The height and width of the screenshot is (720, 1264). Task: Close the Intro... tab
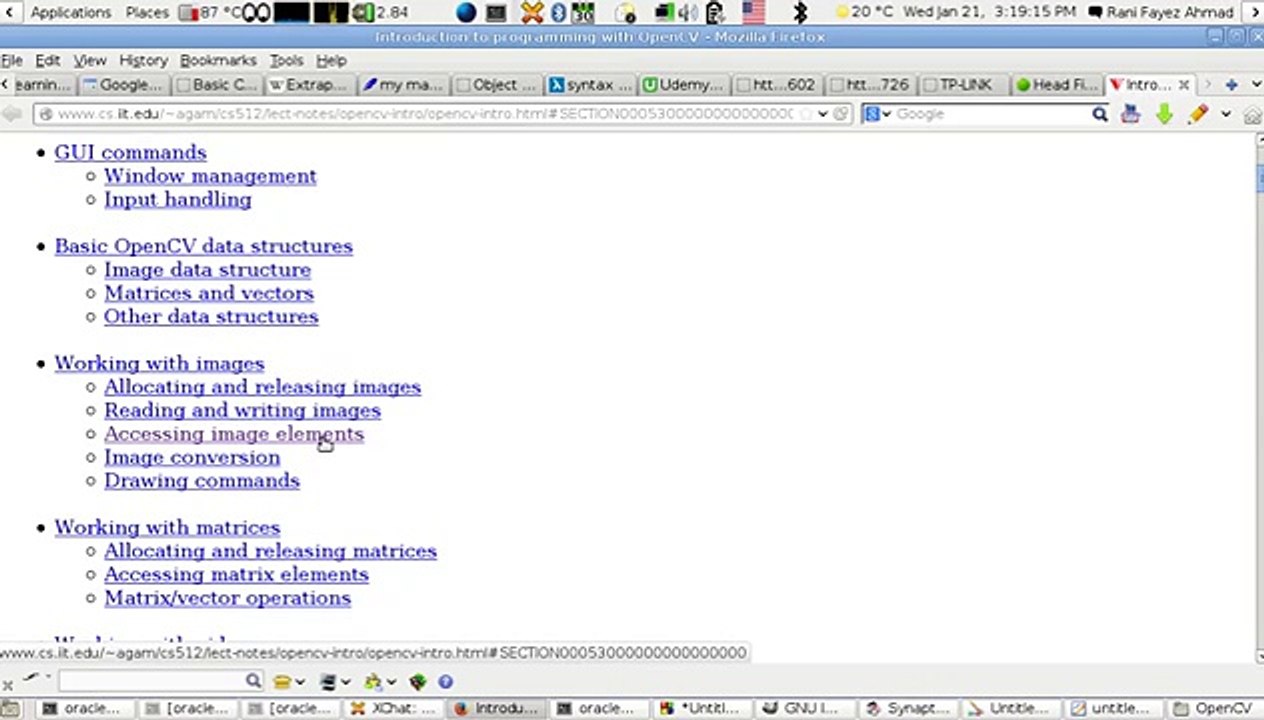click(1184, 85)
